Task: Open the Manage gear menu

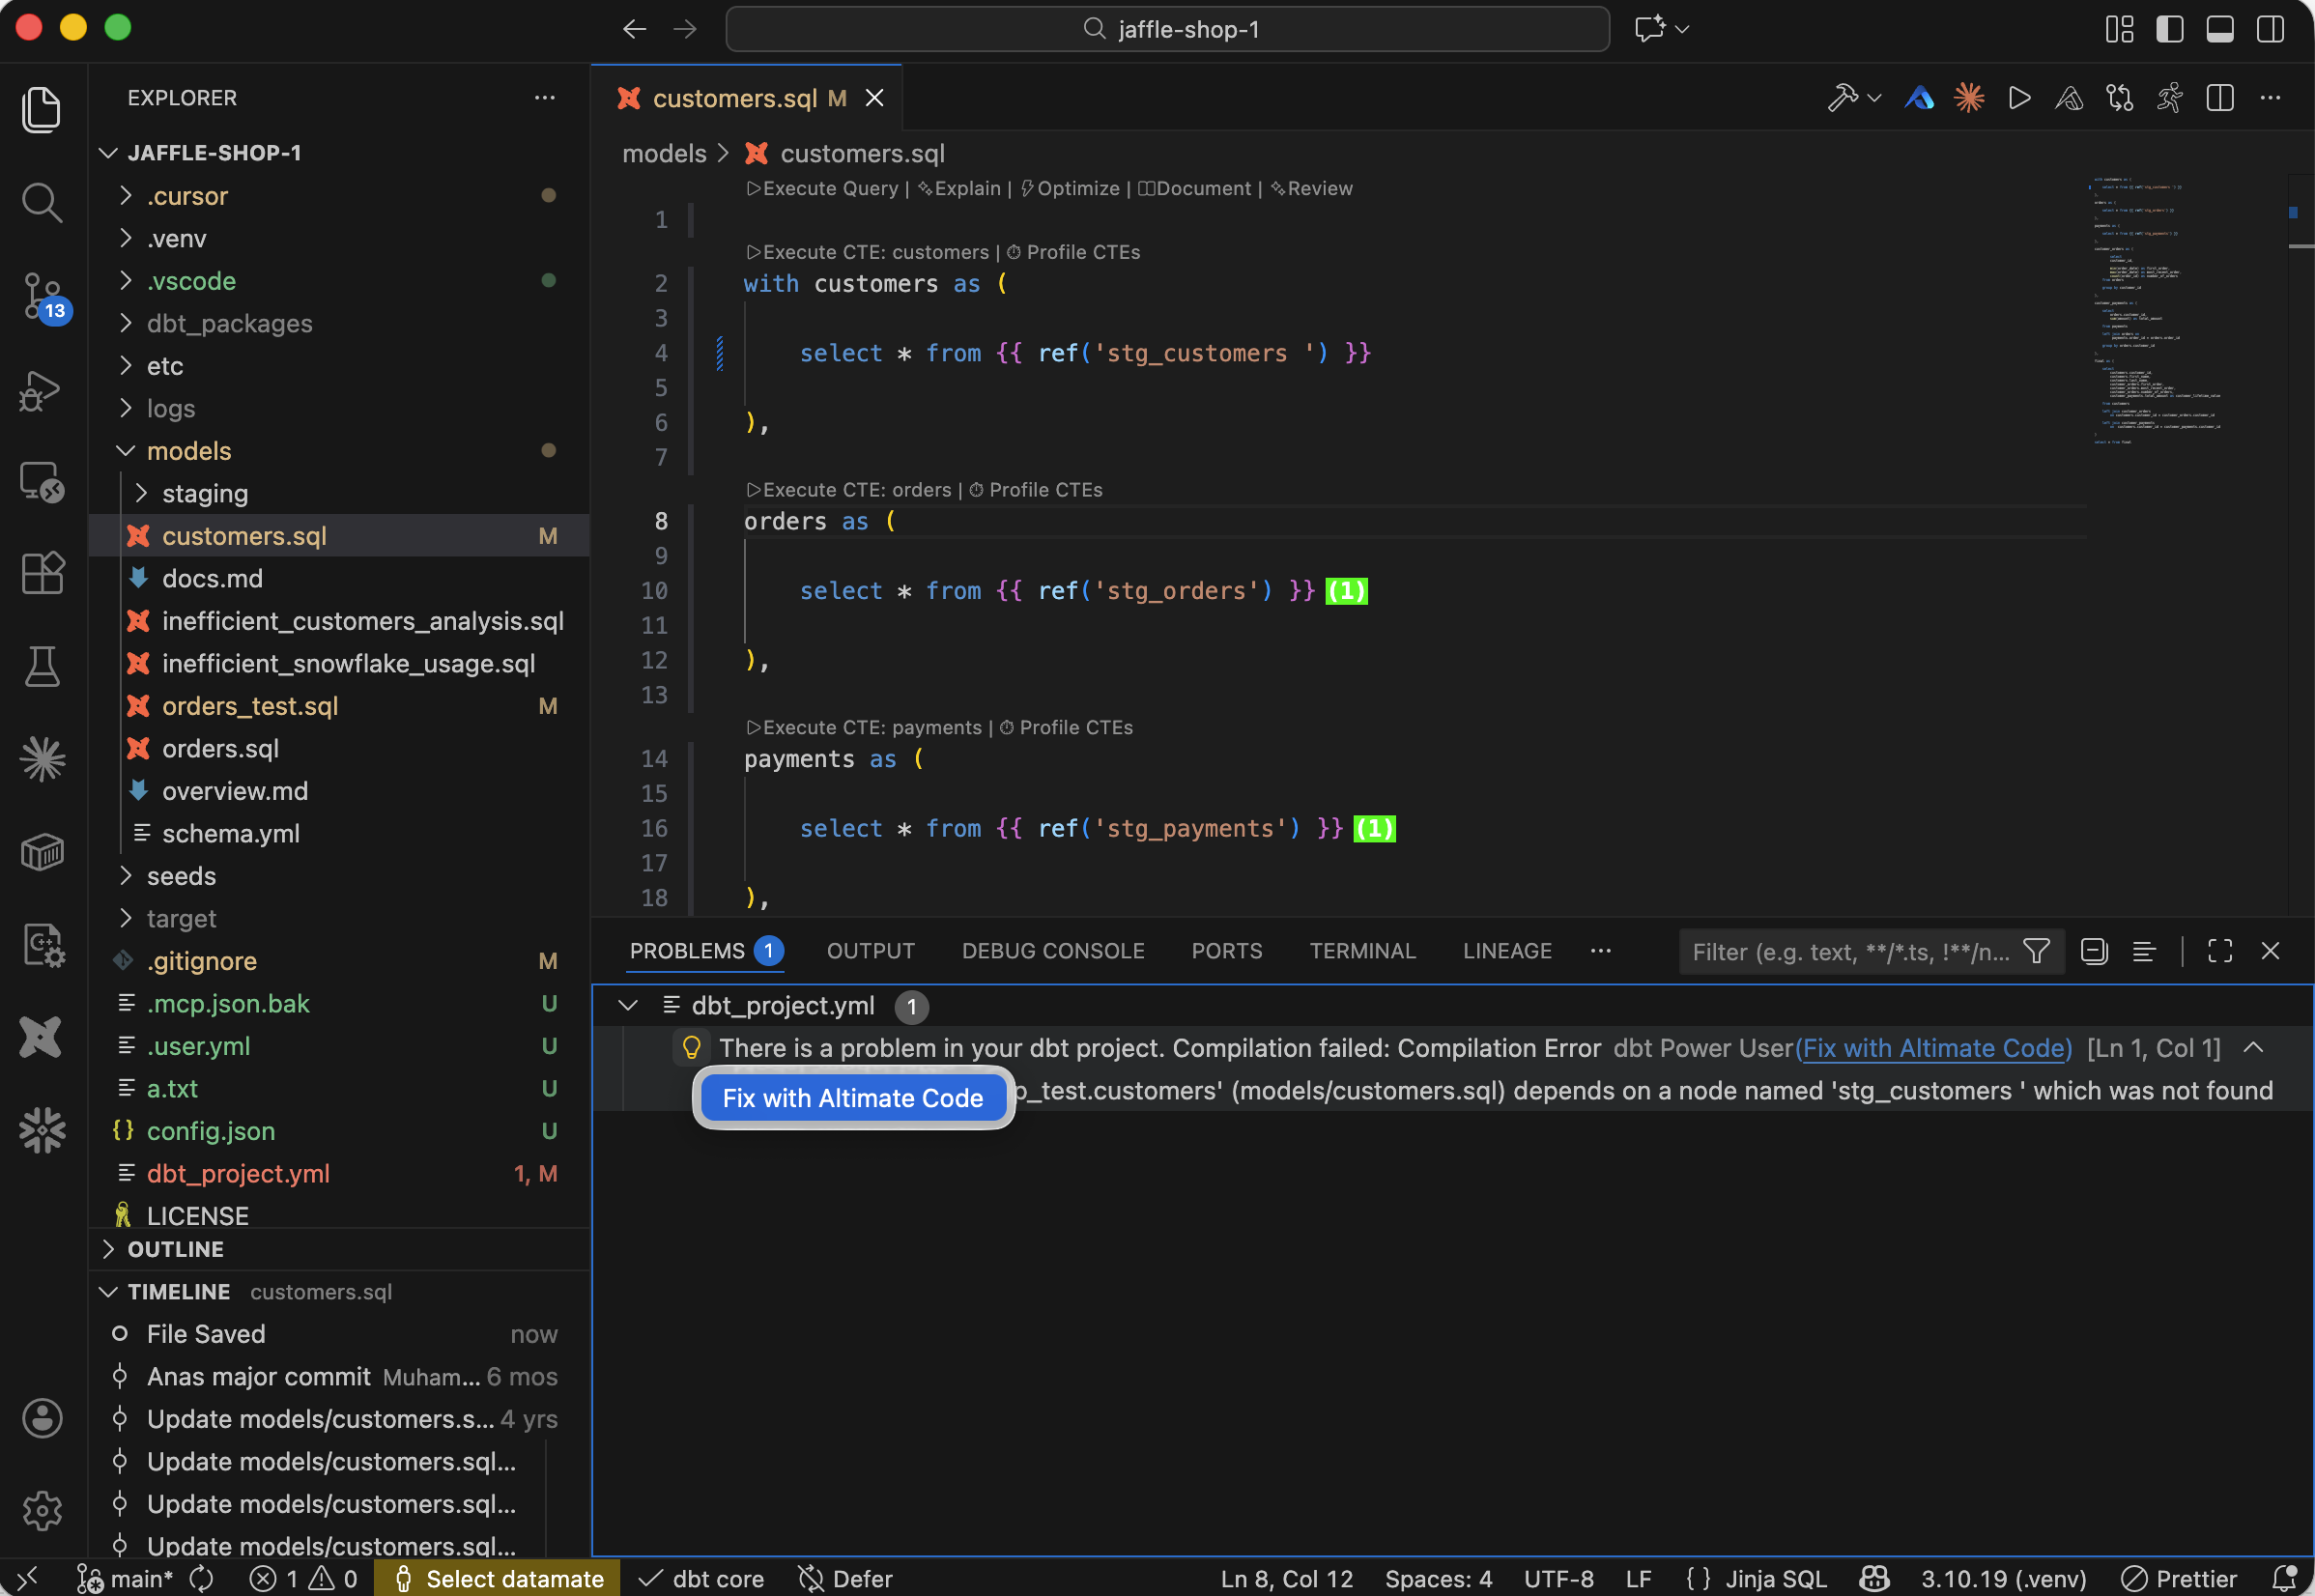Action: pos(41,1510)
